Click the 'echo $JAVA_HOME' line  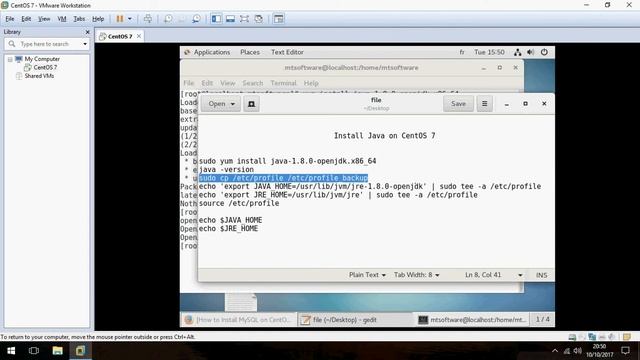click(x=230, y=220)
